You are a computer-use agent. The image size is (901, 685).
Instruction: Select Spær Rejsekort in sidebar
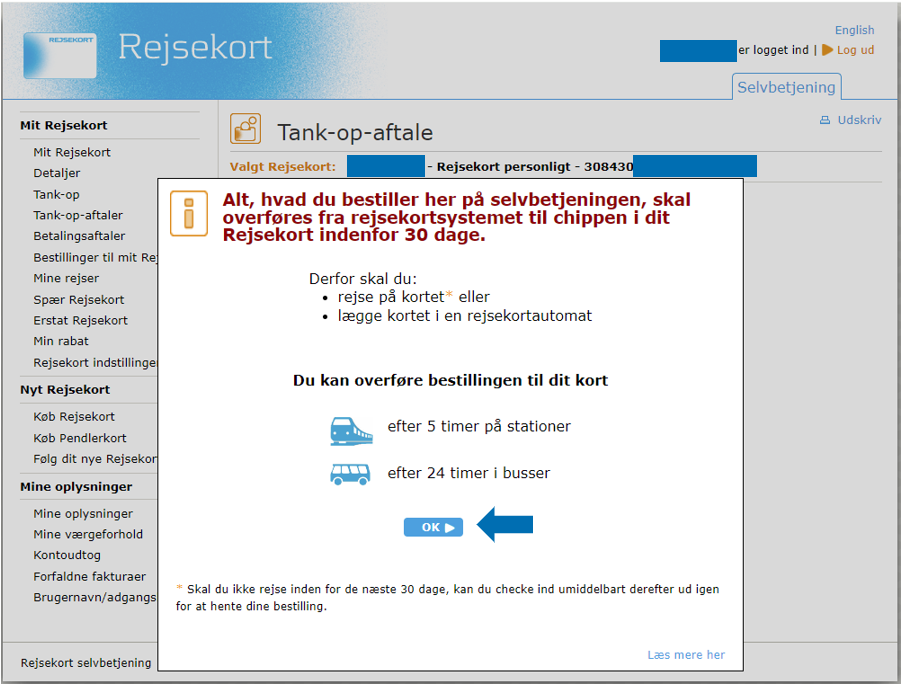tap(79, 300)
